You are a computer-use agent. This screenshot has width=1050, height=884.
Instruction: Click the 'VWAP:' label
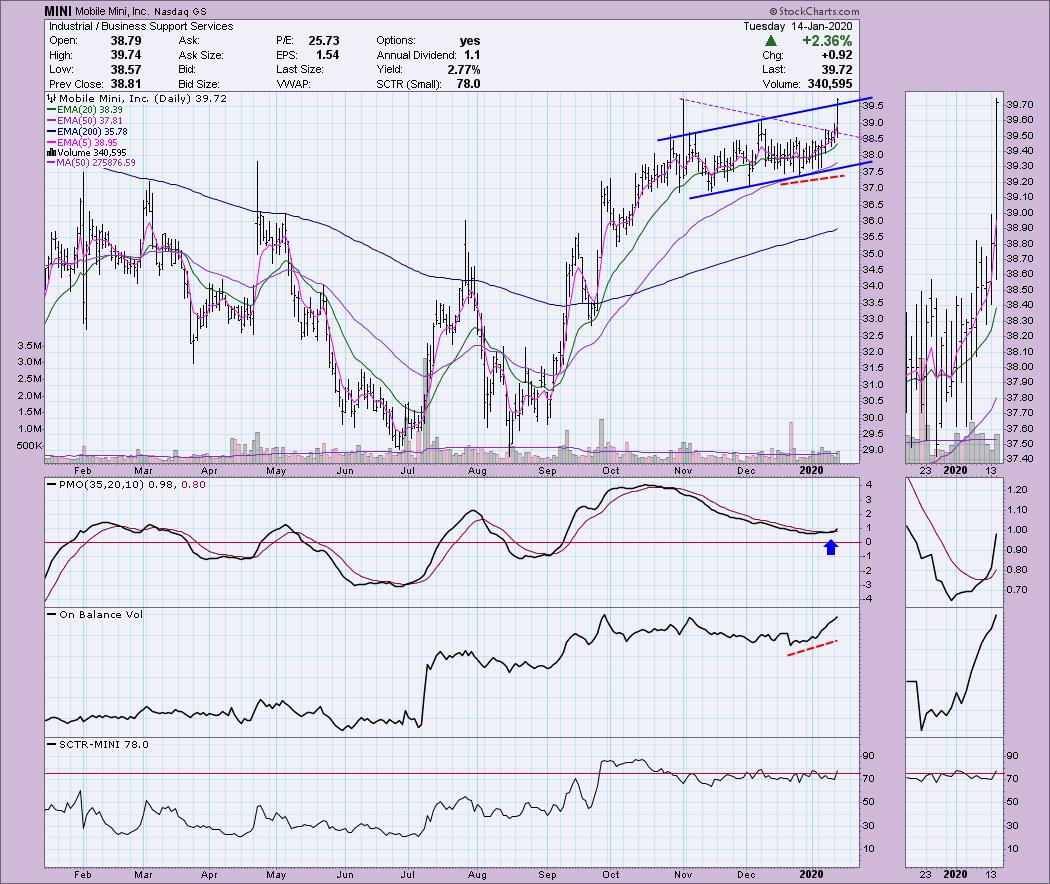(293, 84)
